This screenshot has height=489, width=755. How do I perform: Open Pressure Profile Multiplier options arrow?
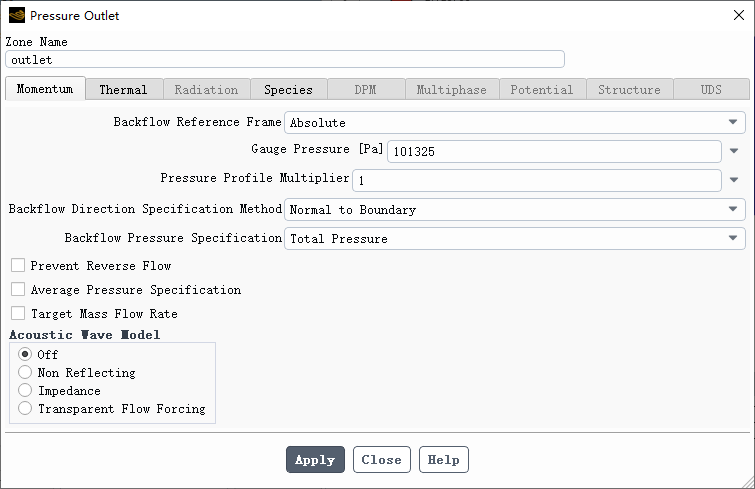point(734,180)
